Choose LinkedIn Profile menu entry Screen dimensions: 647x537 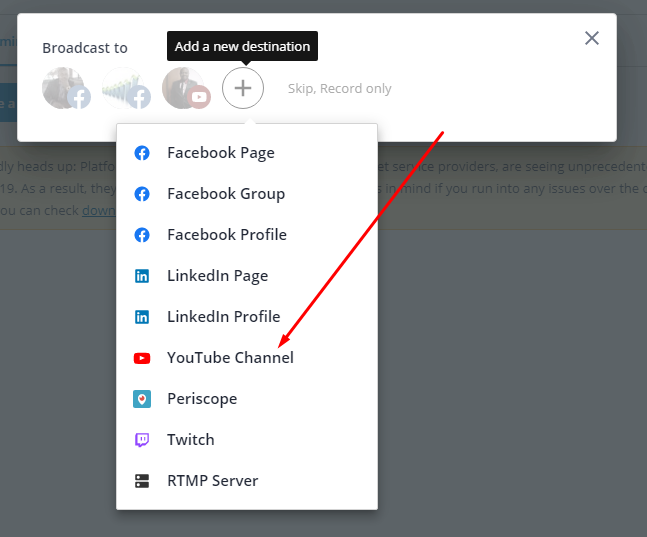coord(223,317)
